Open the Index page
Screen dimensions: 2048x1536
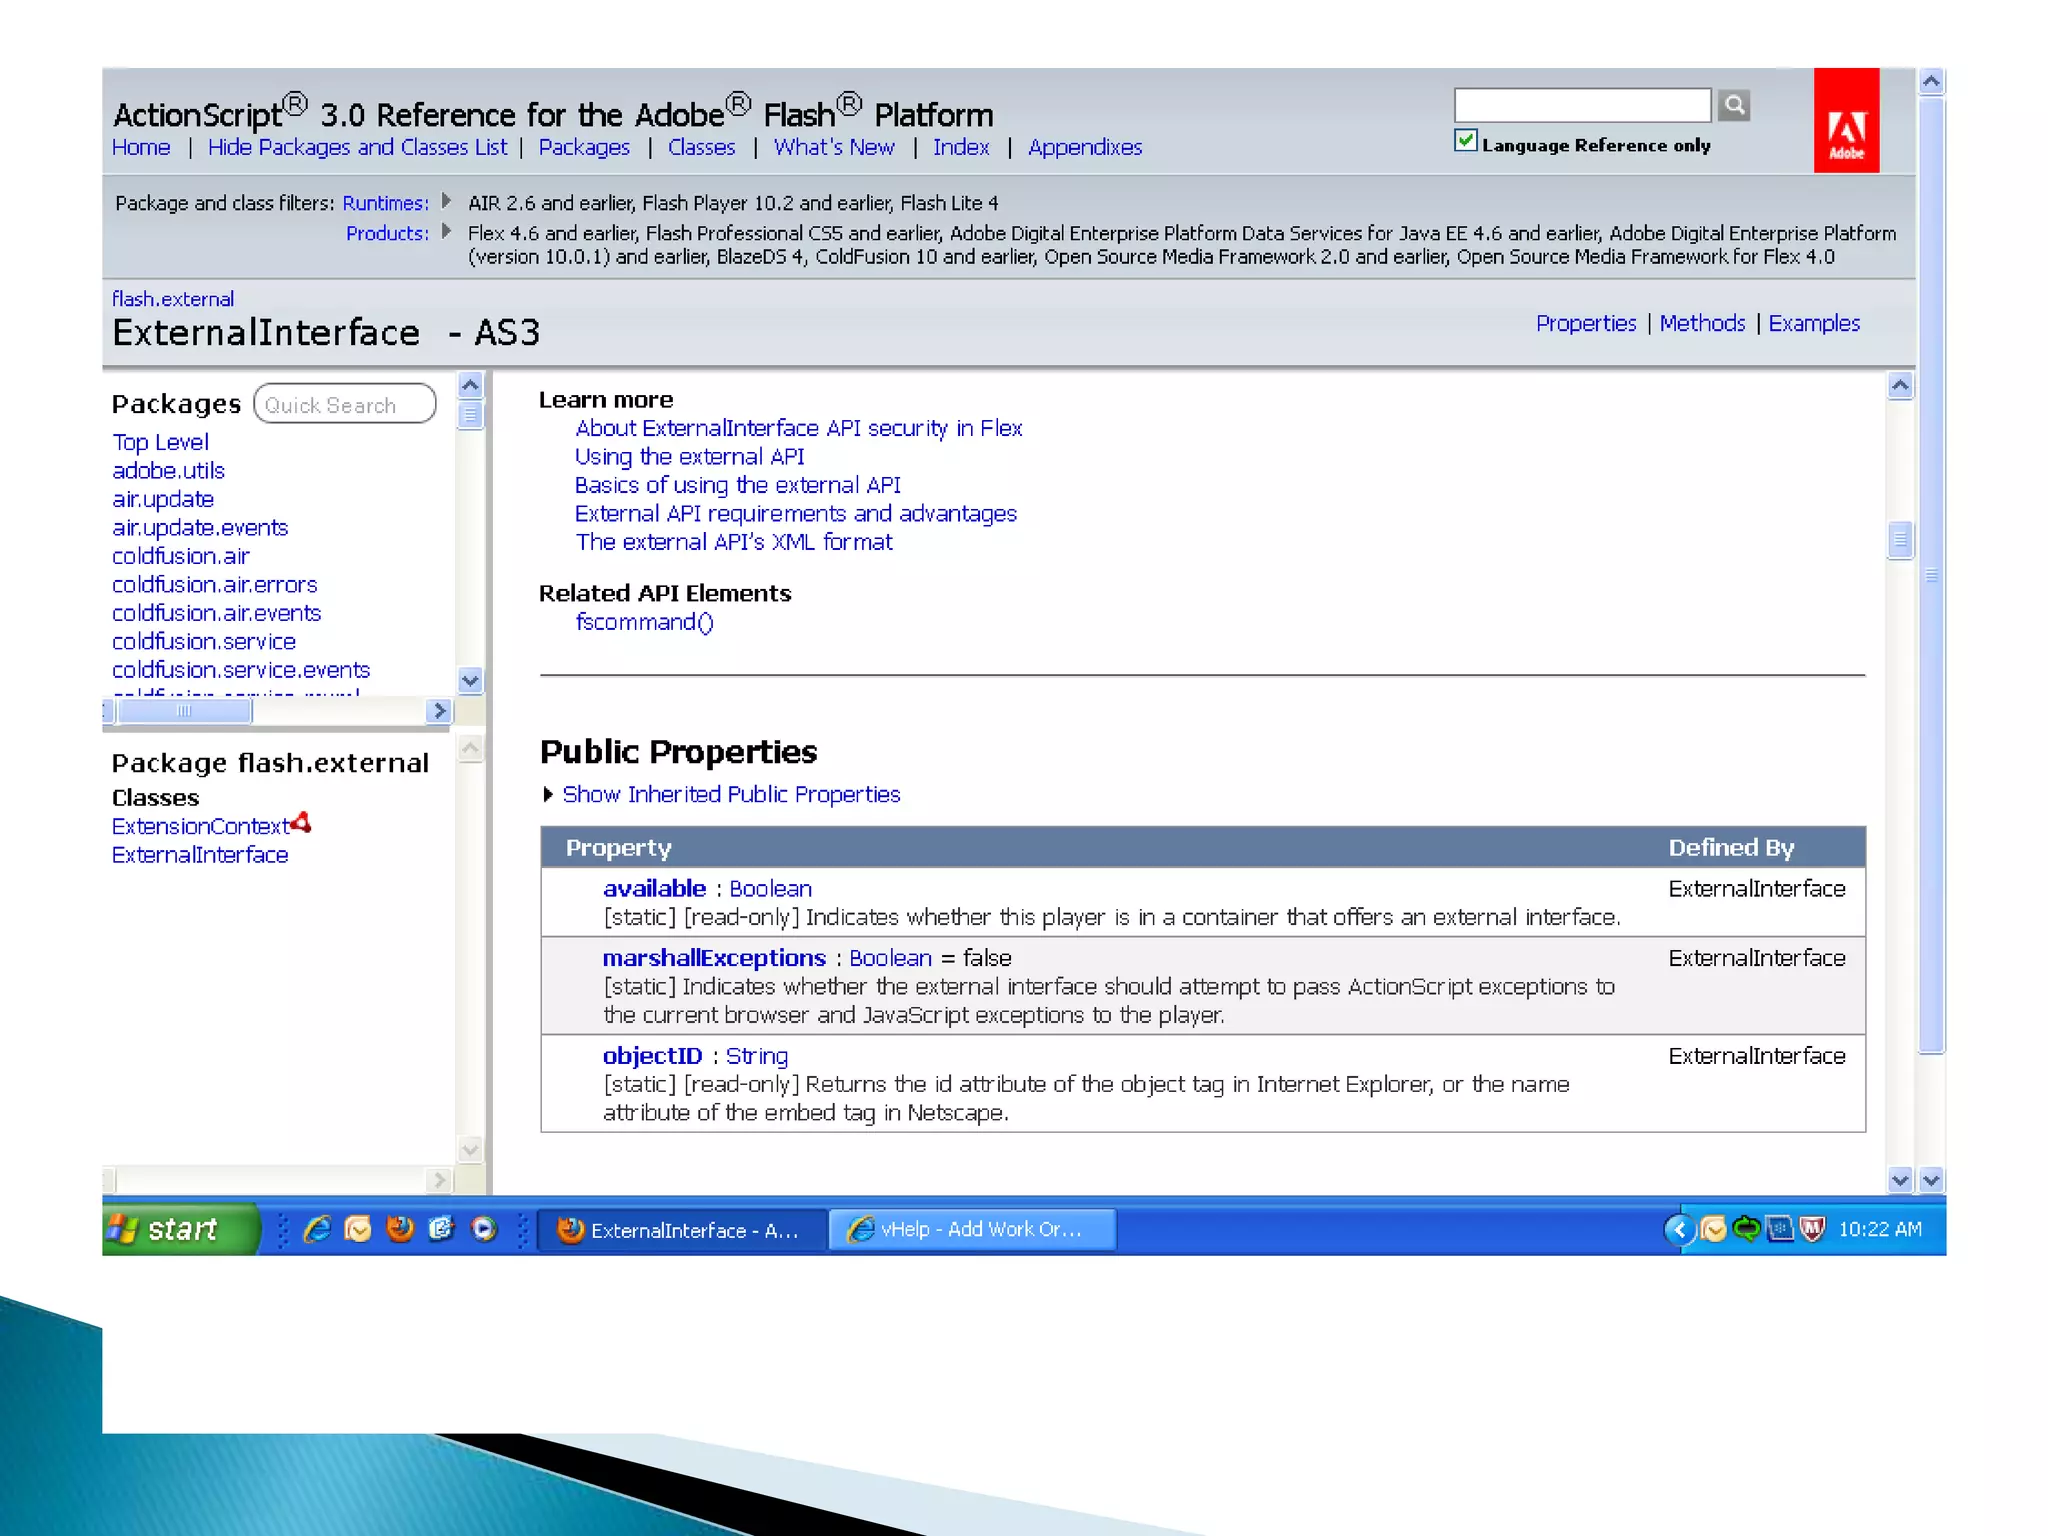[x=961, y=147]
